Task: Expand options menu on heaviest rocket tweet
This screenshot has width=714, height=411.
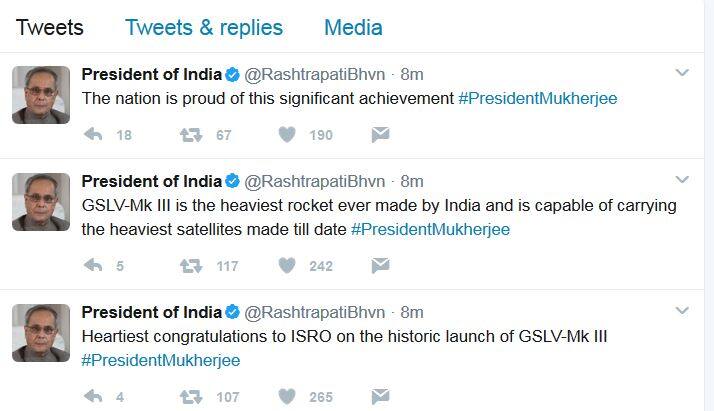Action: [682, 180]
